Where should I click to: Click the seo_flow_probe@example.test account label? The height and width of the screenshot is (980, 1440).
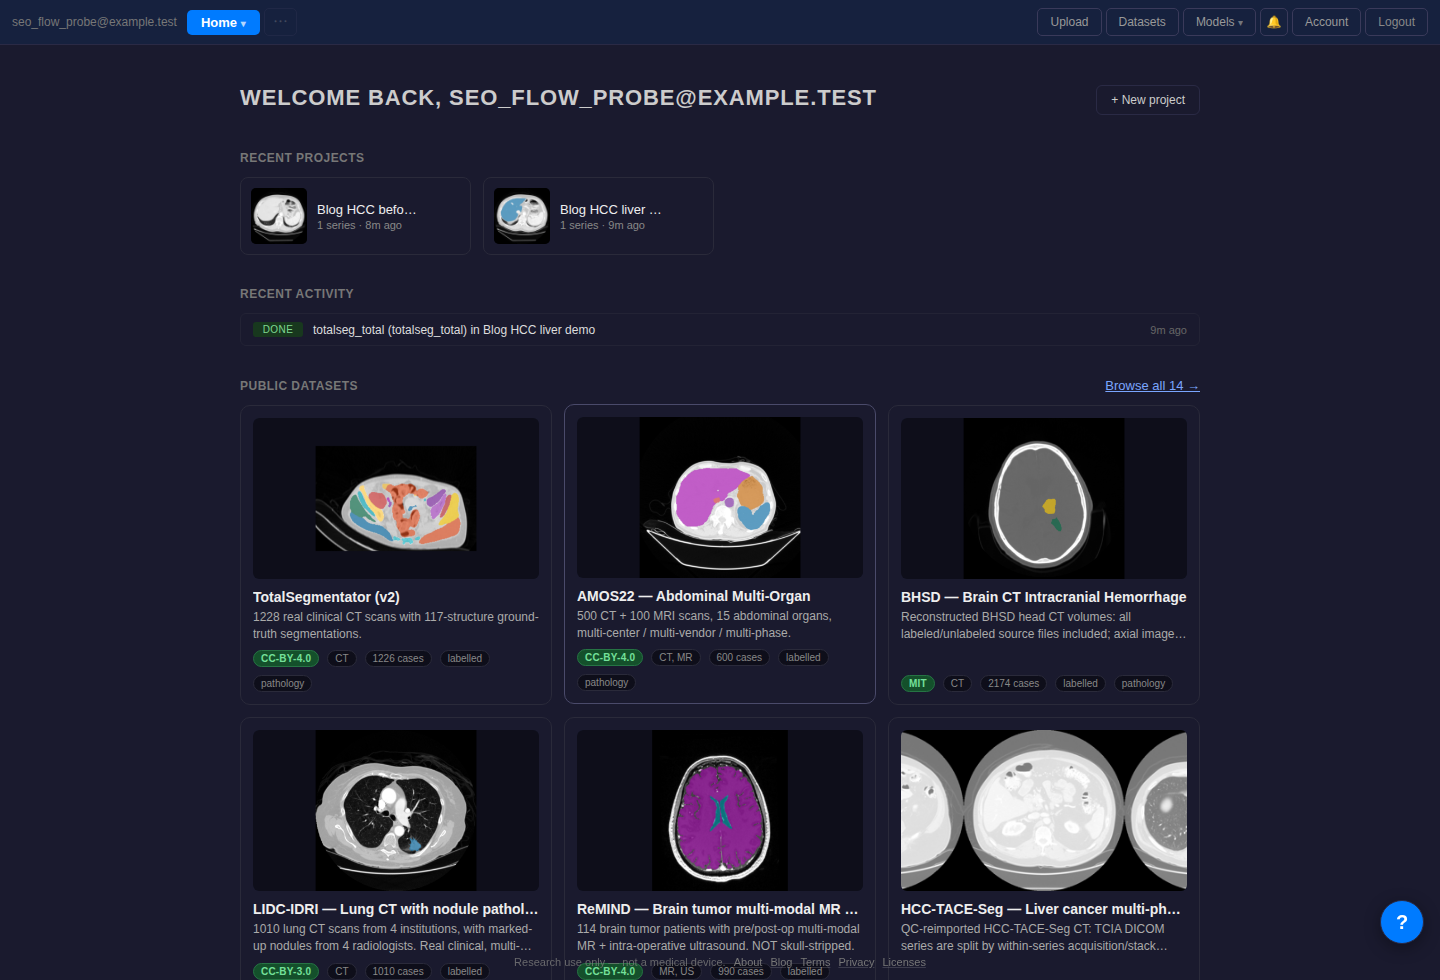94,22
